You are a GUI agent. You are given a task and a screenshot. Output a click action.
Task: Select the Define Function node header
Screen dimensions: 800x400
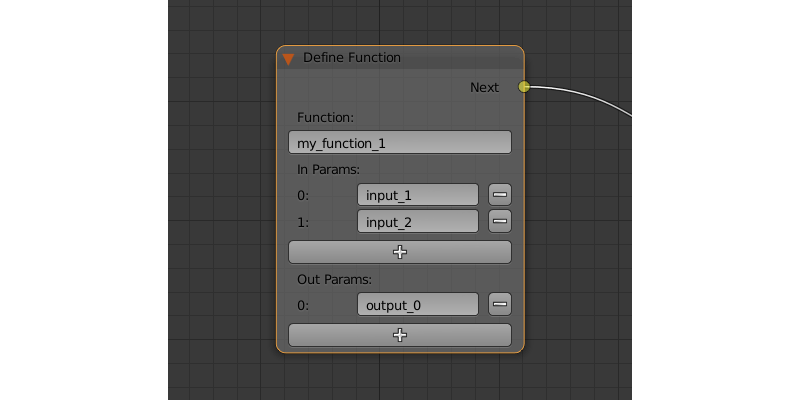[400, 58]
